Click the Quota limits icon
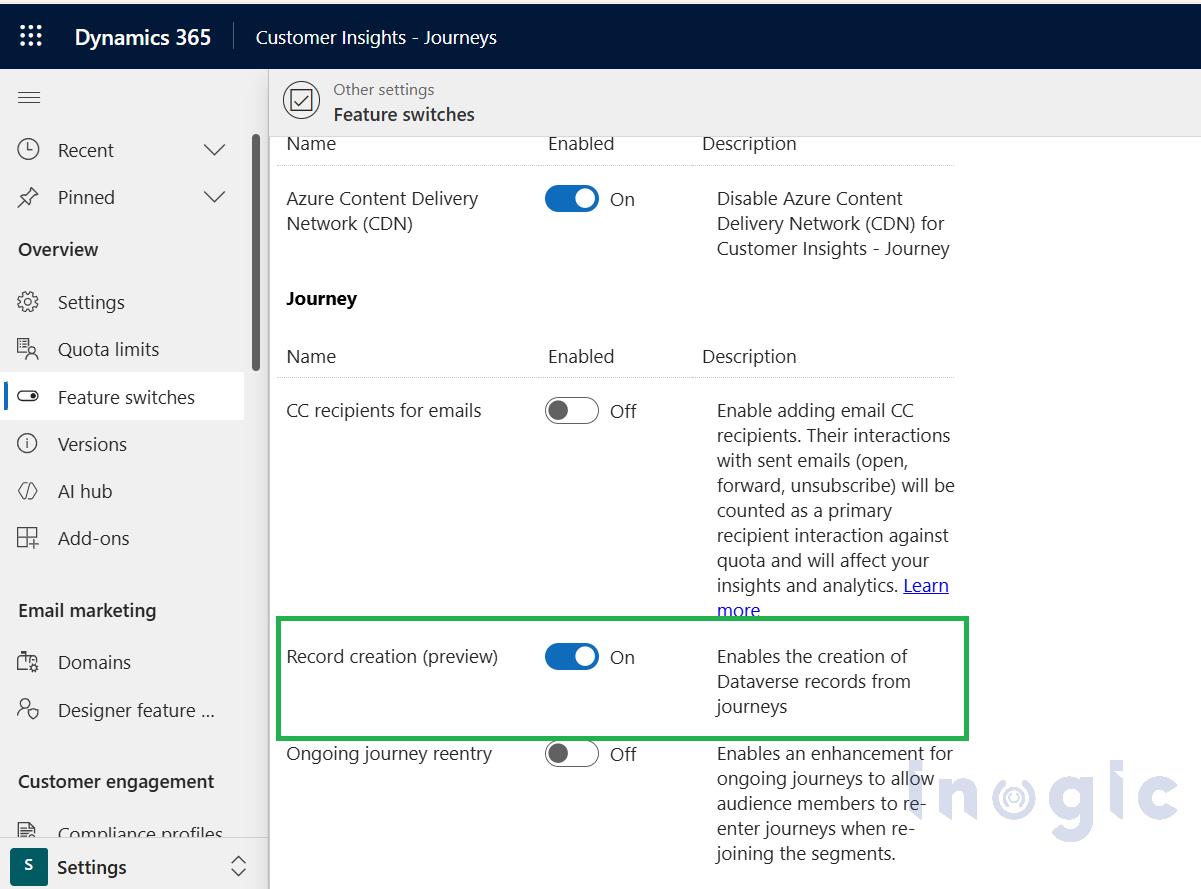Image resolution: width=1201 pixels, height=889 pixels. click(x=28, y=349)
